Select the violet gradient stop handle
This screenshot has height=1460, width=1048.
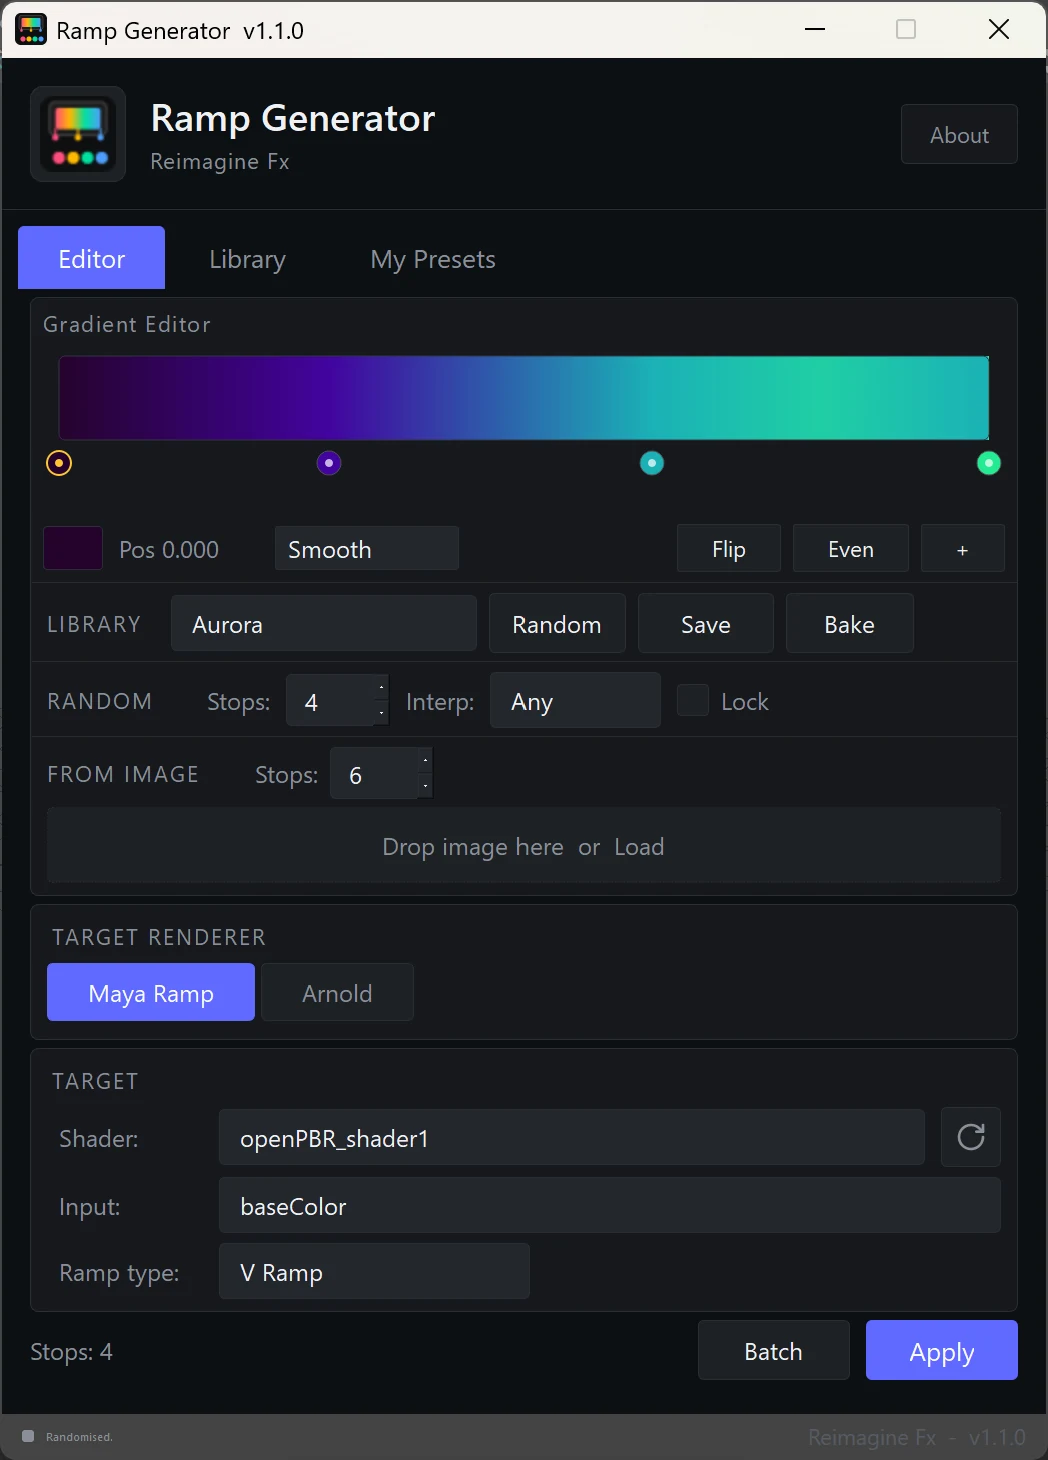click(x=329, y=463)
